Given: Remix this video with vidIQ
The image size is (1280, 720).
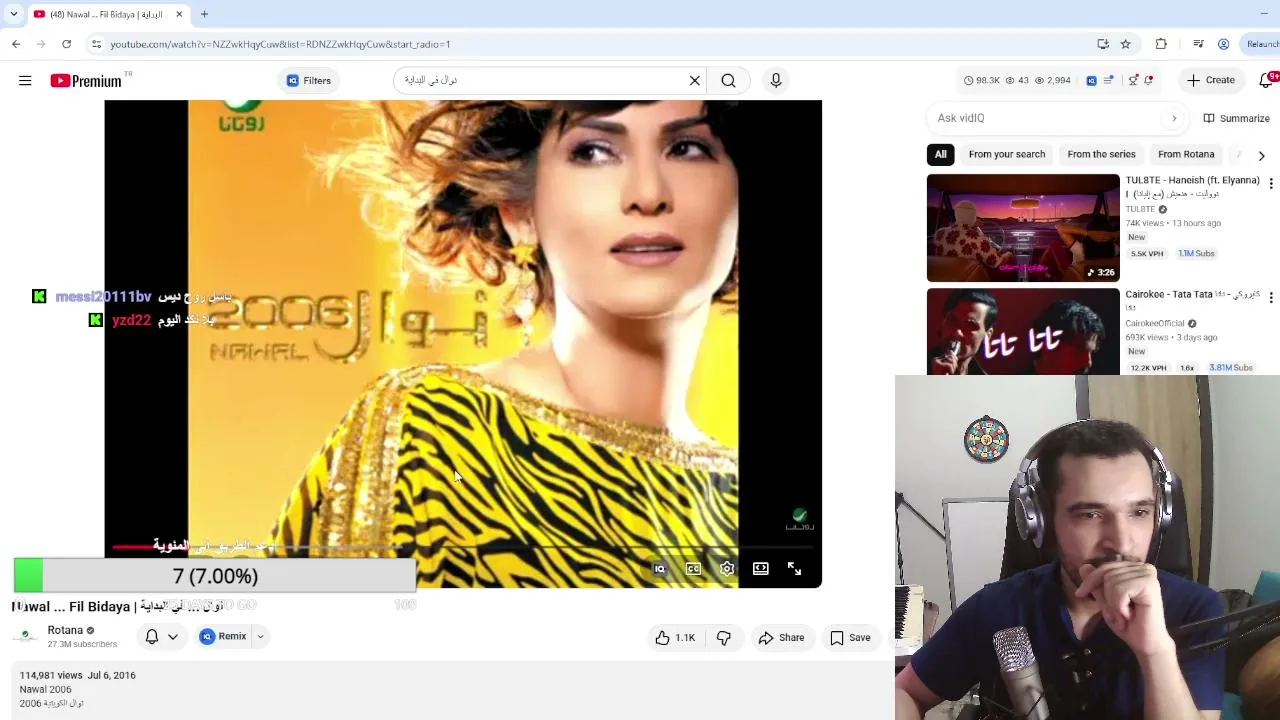Looking at the screenshot, I should click(x=223, y=636).
